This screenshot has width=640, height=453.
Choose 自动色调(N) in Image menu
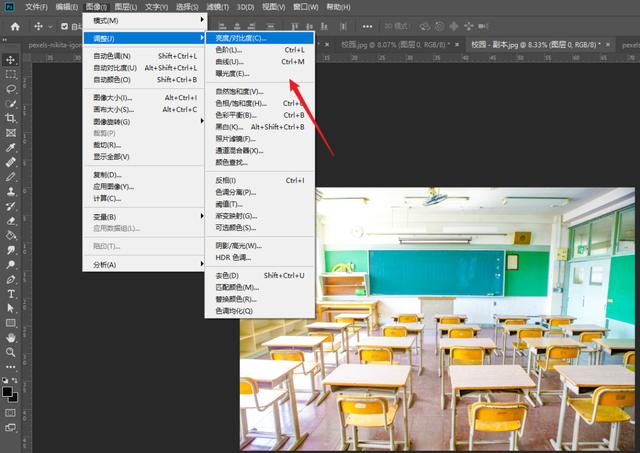click(144, 56)
